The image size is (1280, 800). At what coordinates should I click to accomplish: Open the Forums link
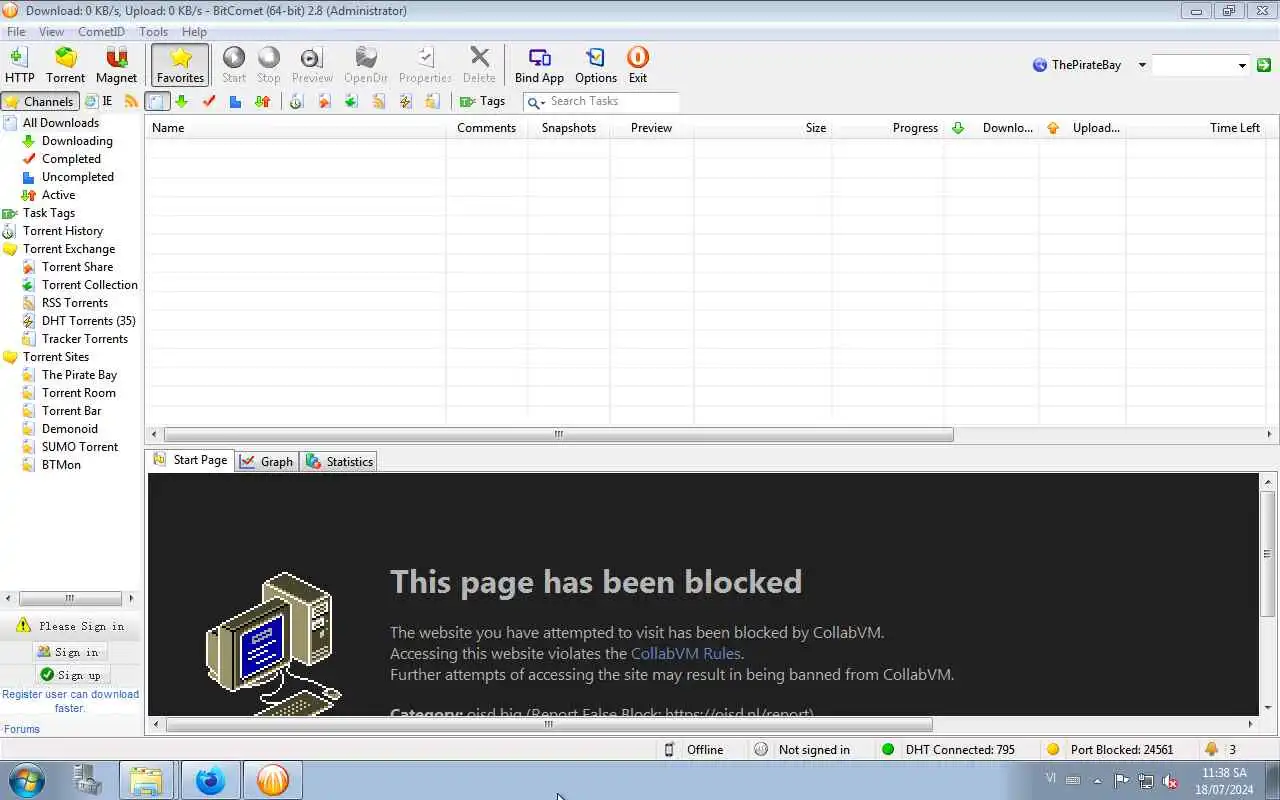[22, 729]
